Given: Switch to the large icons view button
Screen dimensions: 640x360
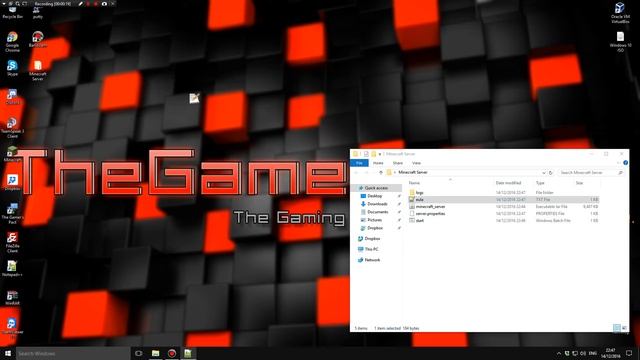Looking at the screenshot, I should pos(624,328).
